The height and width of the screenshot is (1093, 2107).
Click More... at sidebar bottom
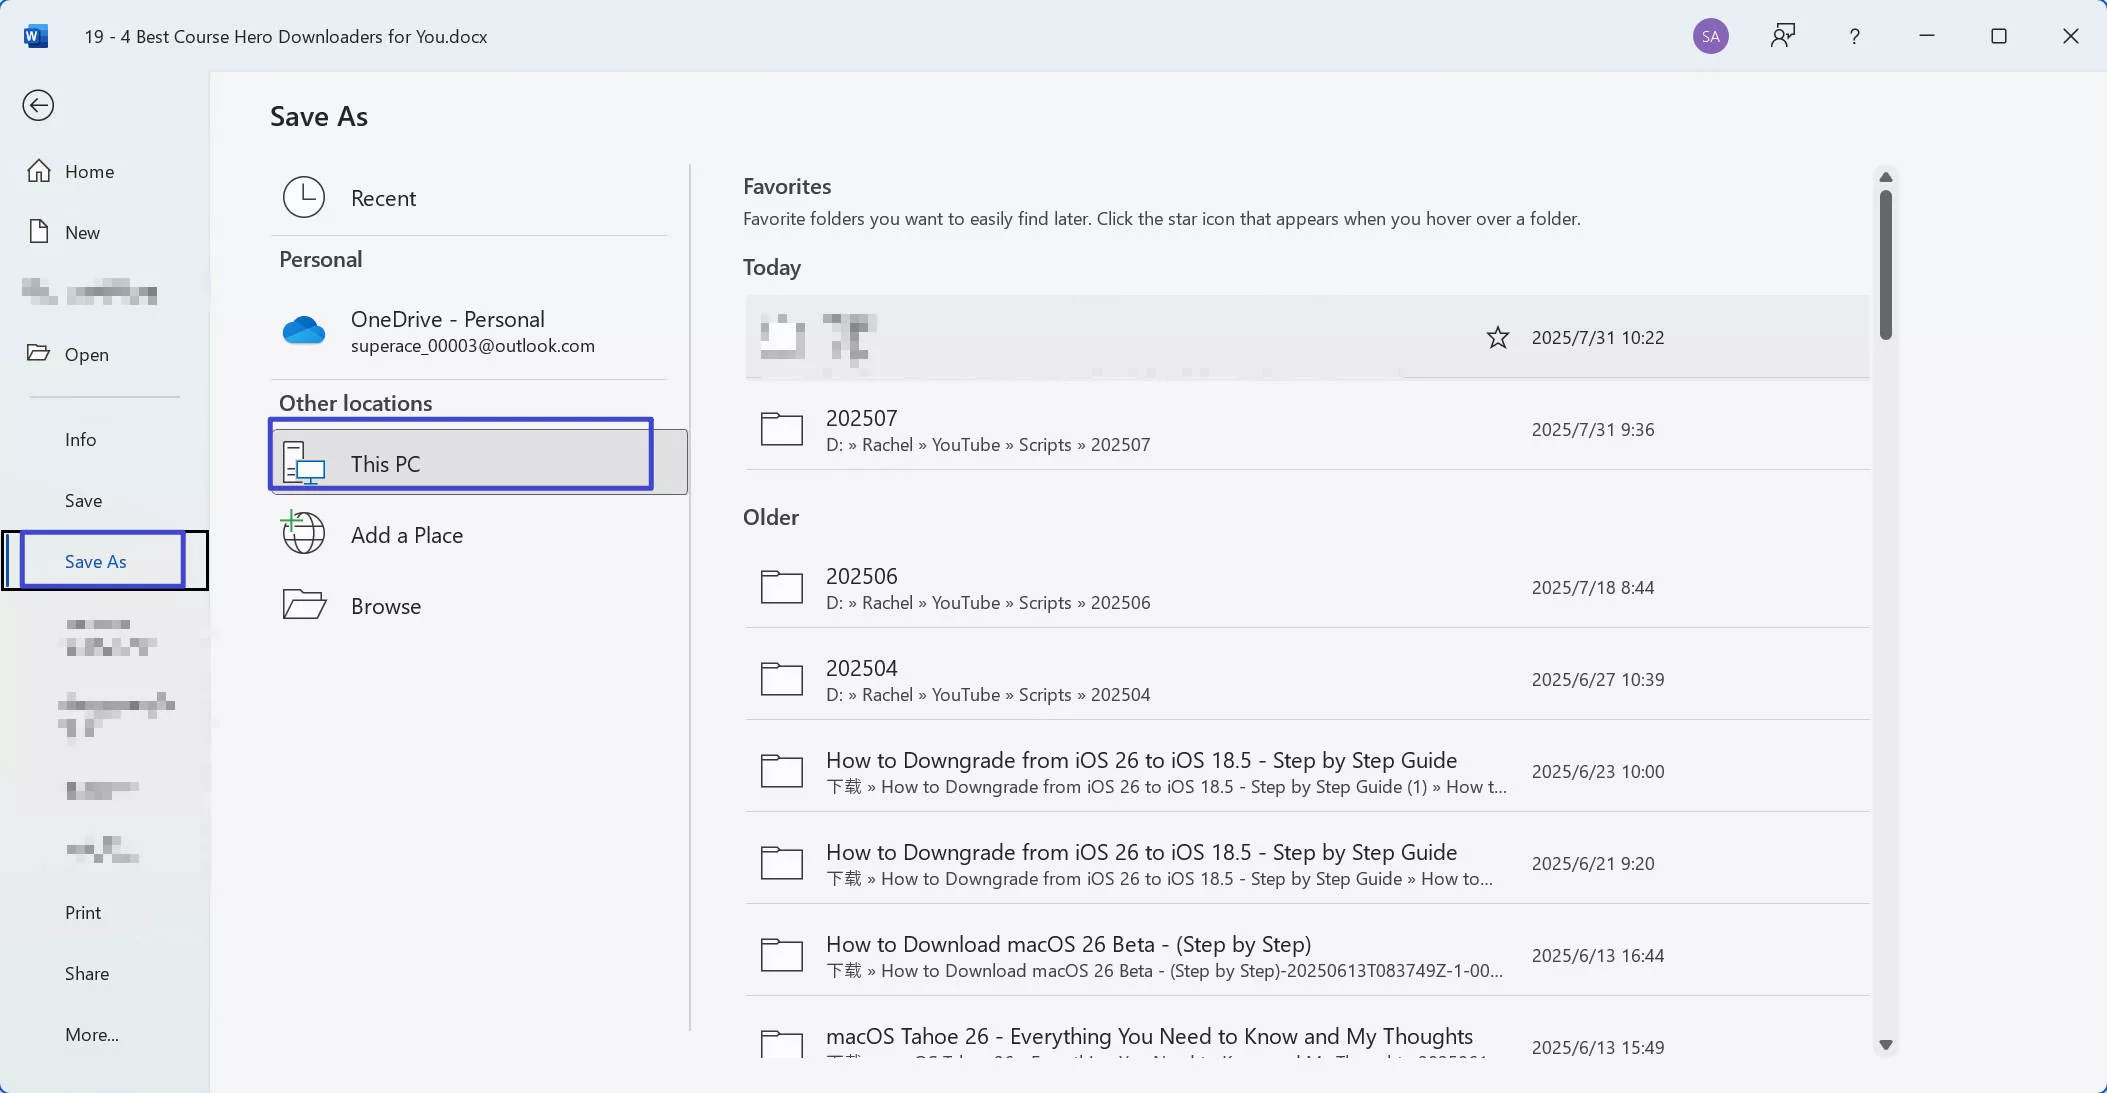click(x=92, y=1034)
